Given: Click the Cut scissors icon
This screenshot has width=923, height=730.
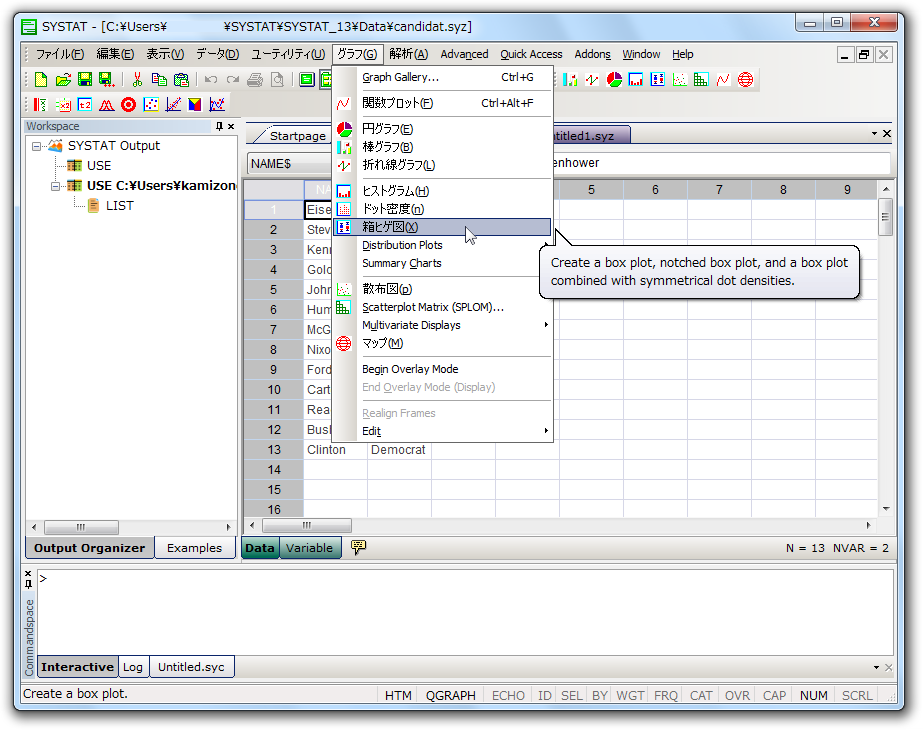Looking at the screenshot, I should (x=137, y=79).
